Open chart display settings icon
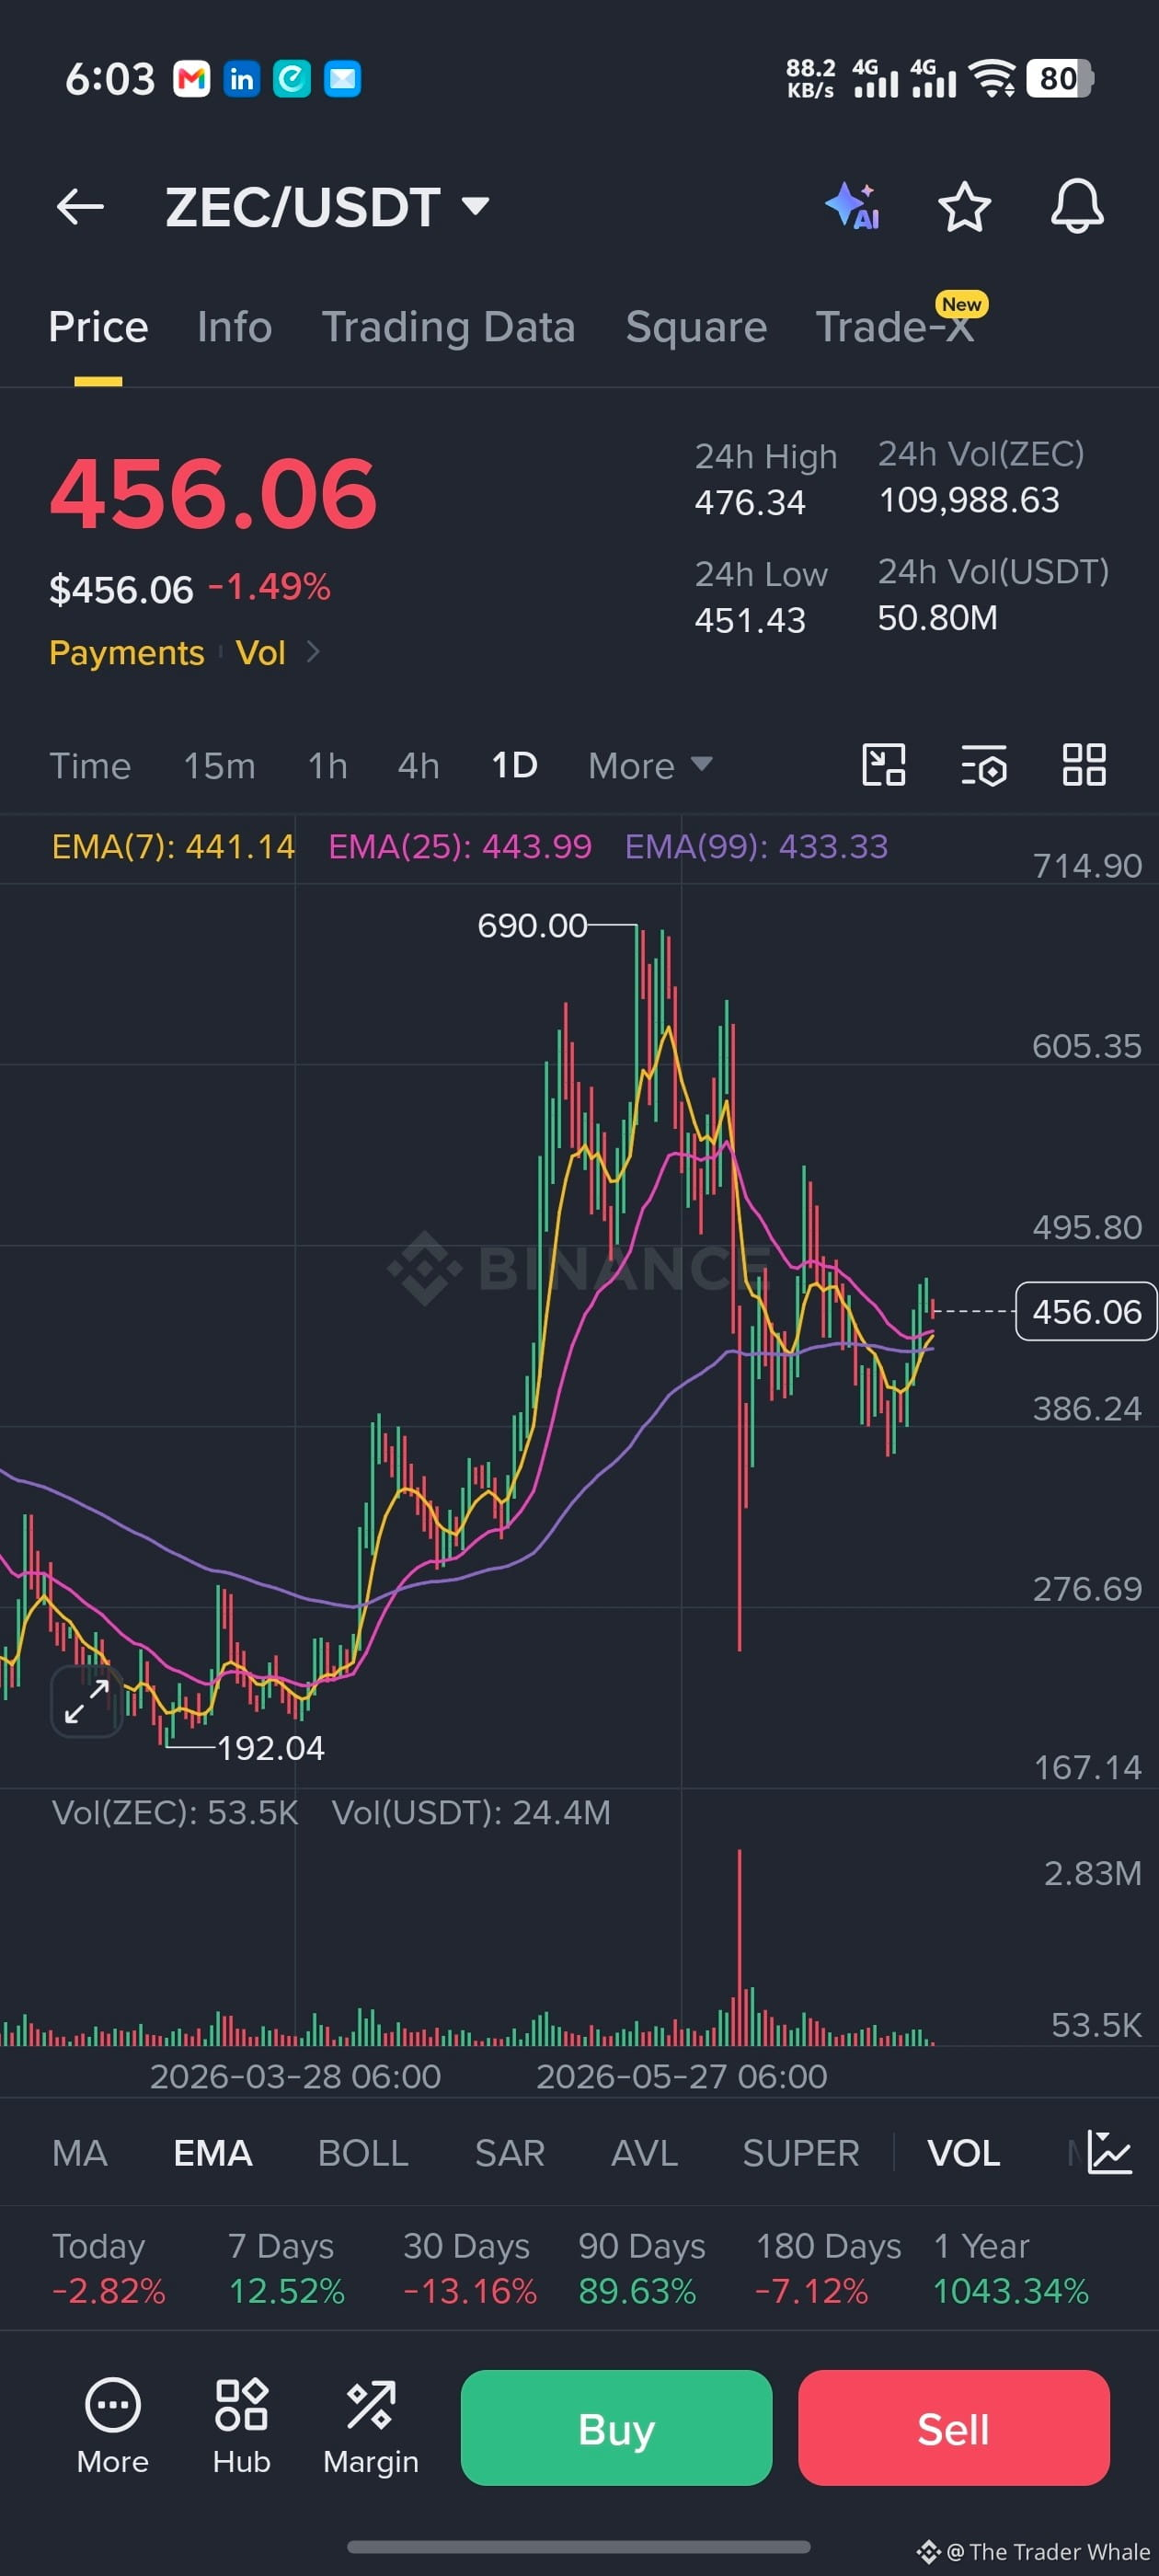This screenshot has width=1159, height=2576. pos(984,765)
